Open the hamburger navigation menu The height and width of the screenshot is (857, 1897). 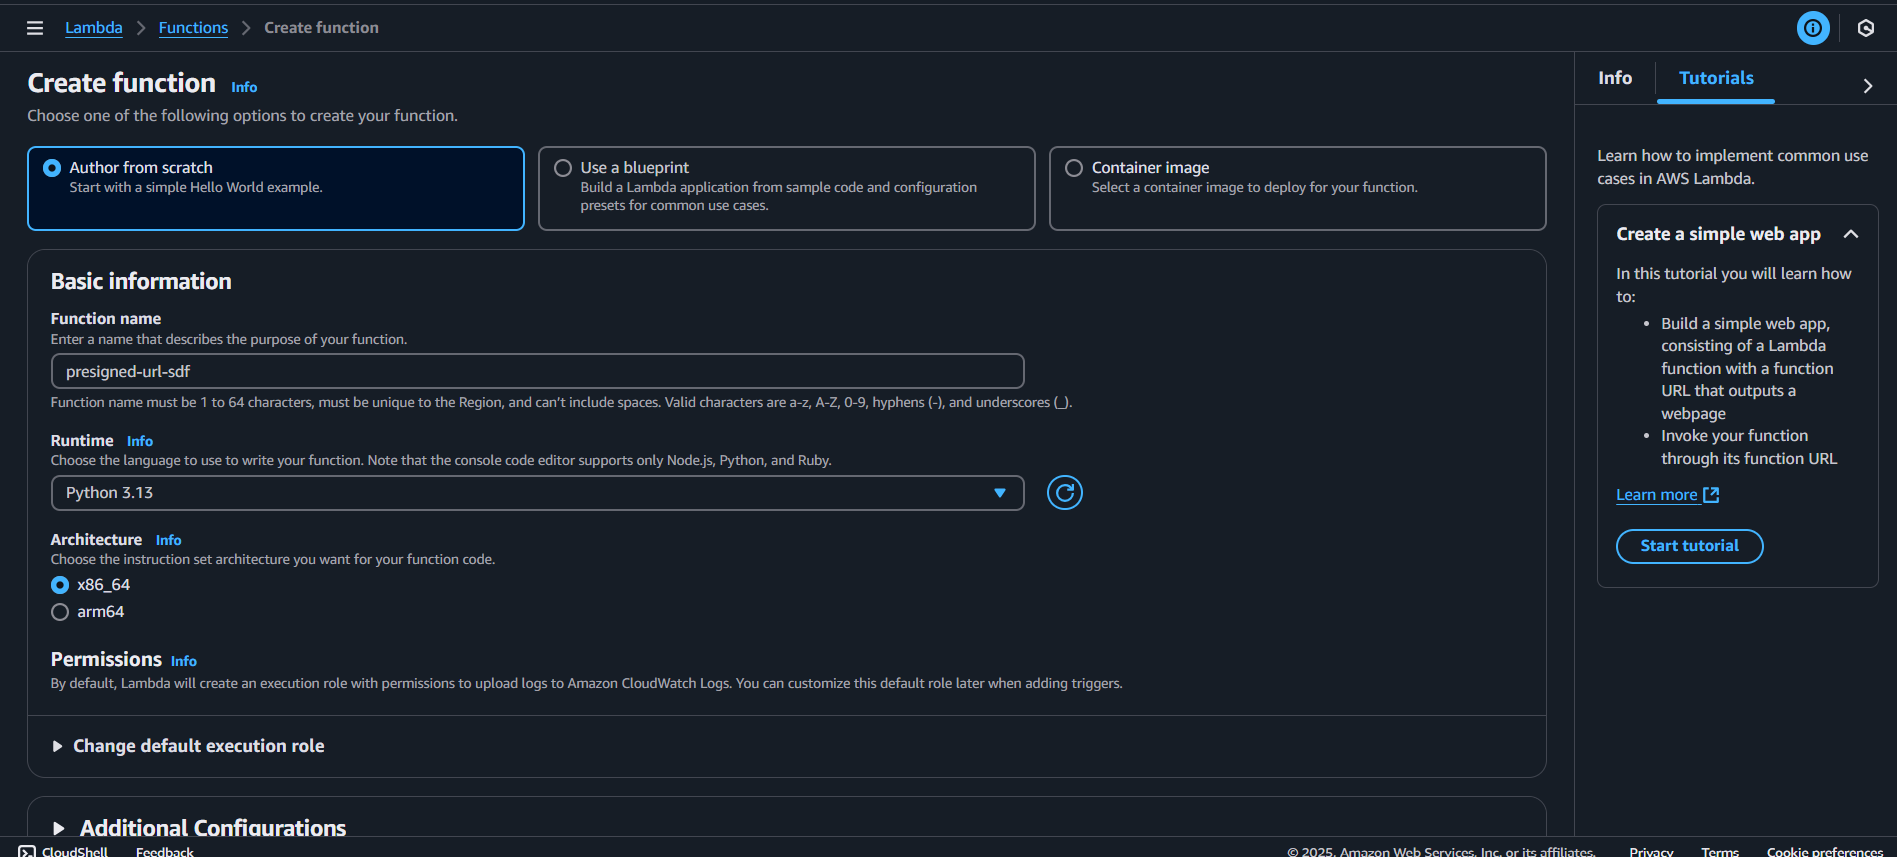pyautogui.click(x=35, y=28)
